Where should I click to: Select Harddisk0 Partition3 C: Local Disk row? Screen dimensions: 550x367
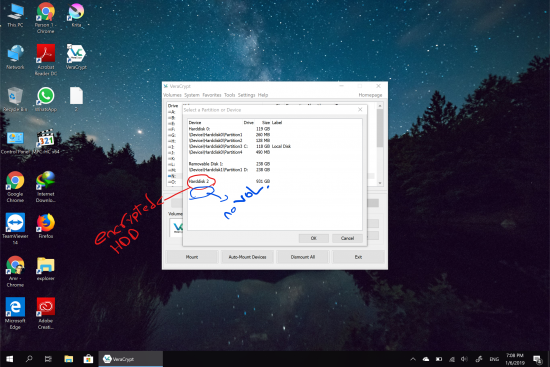point(275,146)
